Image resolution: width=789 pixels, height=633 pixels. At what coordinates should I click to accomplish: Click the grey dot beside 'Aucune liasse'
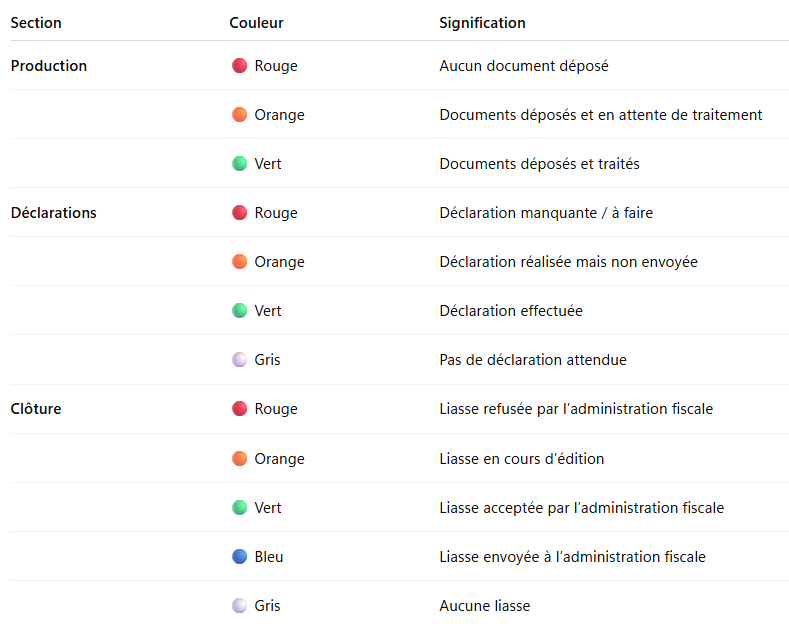[x=240, y=605]
